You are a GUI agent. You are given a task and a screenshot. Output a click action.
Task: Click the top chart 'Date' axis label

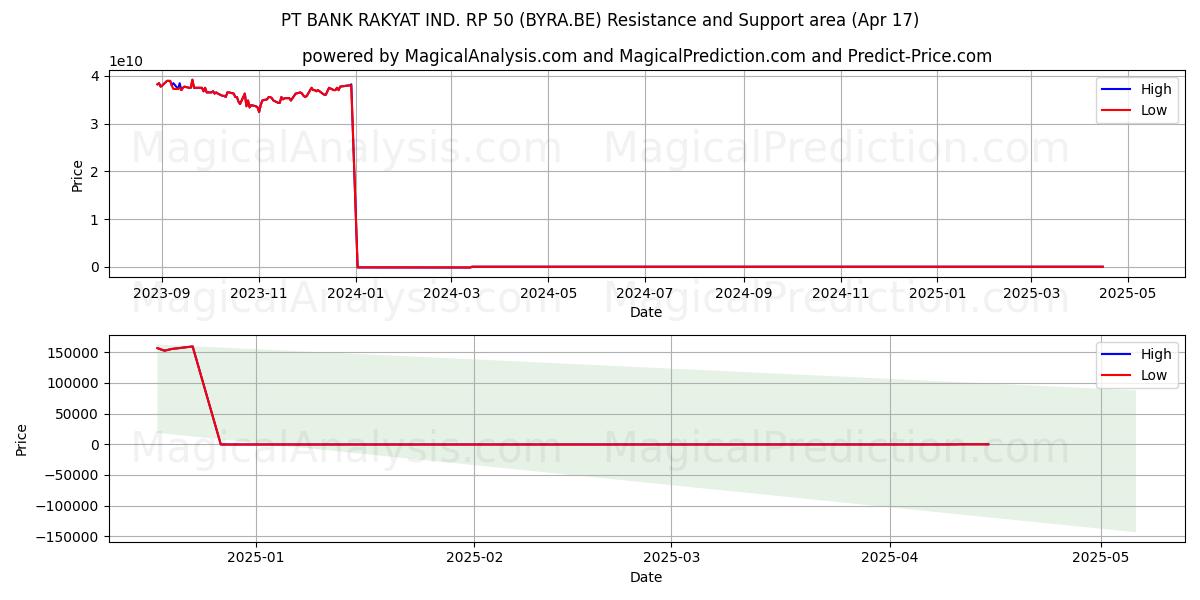tap(646, 312)
